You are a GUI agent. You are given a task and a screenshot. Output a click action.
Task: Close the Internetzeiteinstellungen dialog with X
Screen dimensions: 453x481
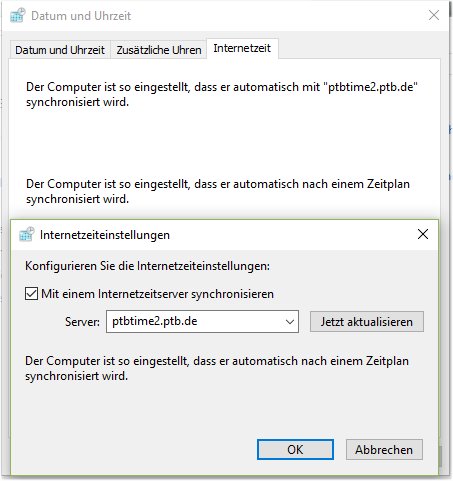(423, 234)
